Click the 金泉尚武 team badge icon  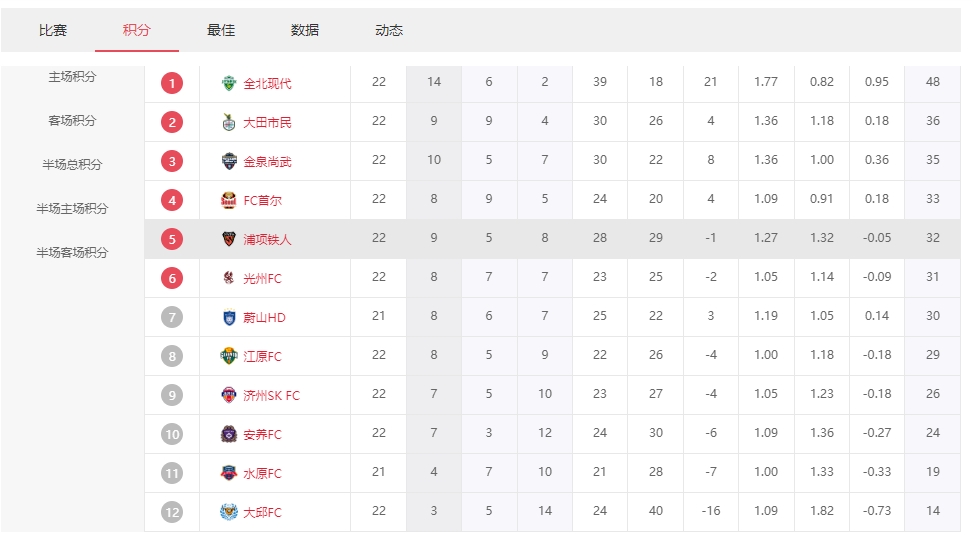pos(229,161)
